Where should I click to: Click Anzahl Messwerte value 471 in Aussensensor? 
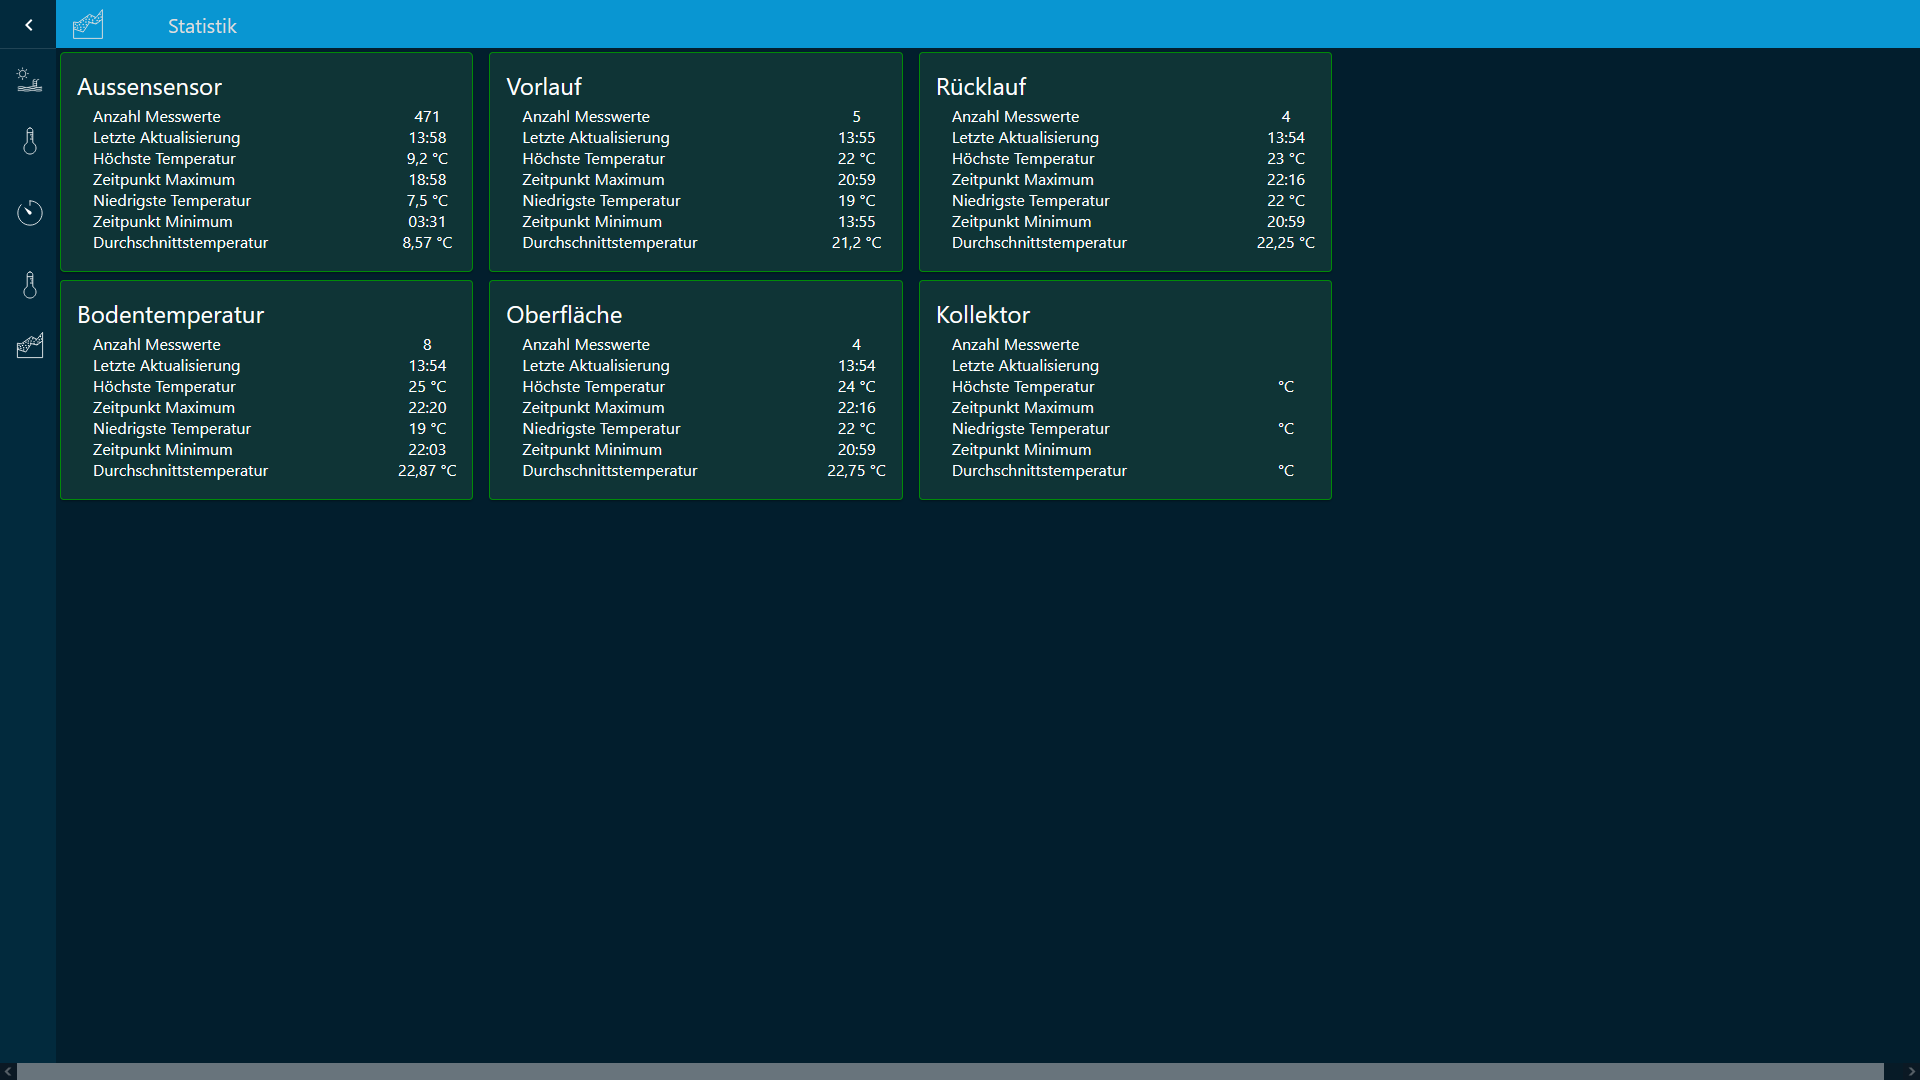click(x=427, y=117)
